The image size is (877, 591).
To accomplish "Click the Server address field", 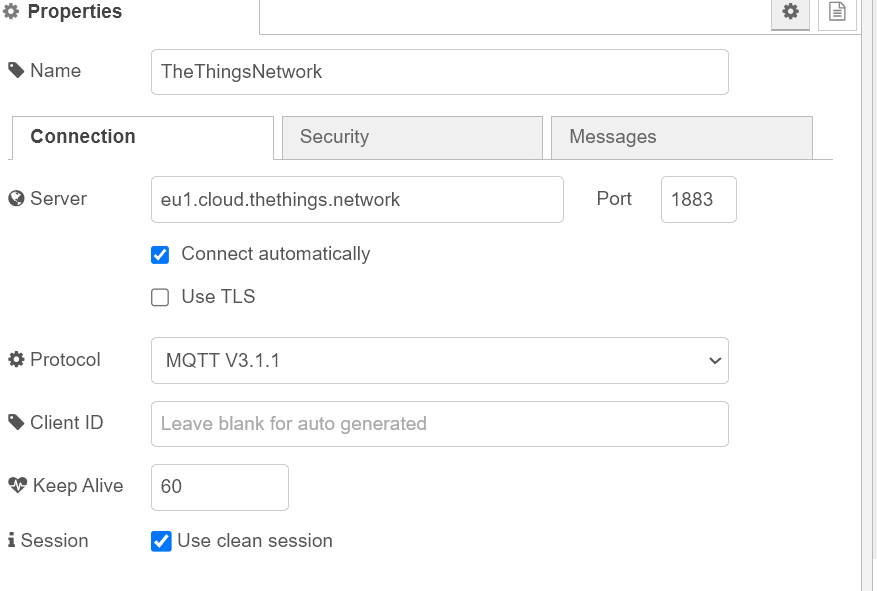I will pyautogui.click(x=357, y=200).
